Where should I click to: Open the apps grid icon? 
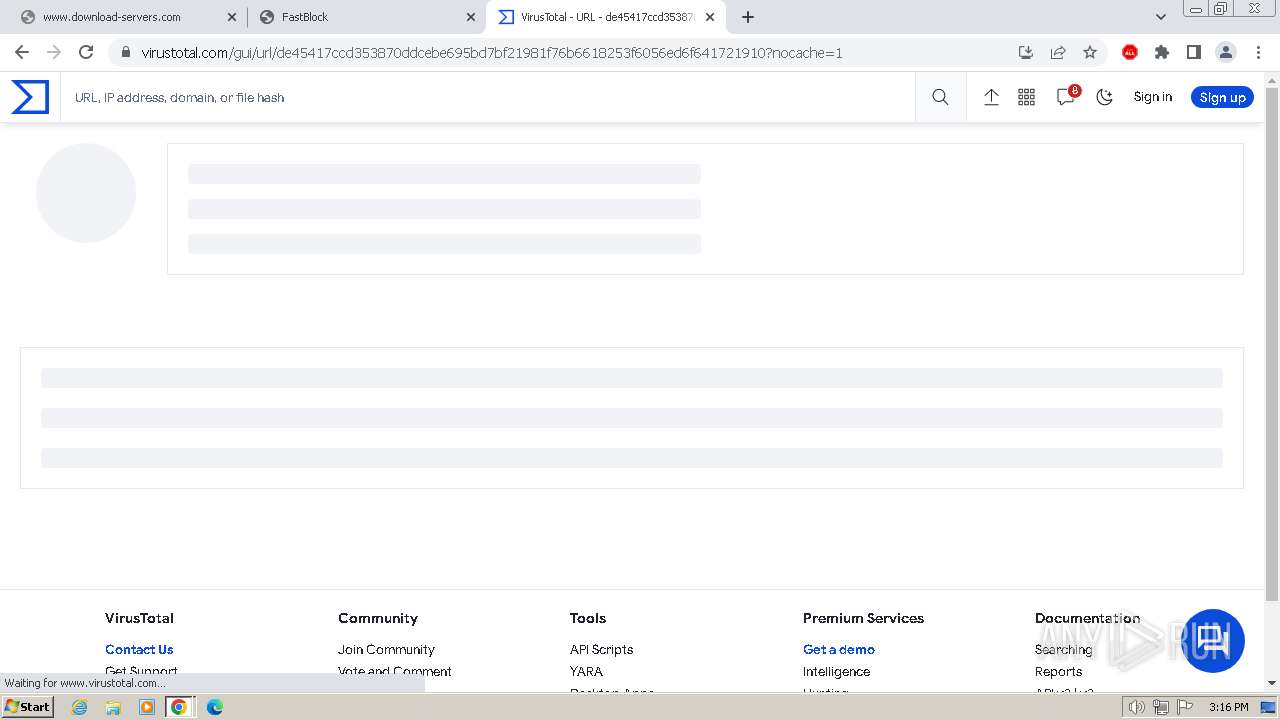(x=1026, y=97)
